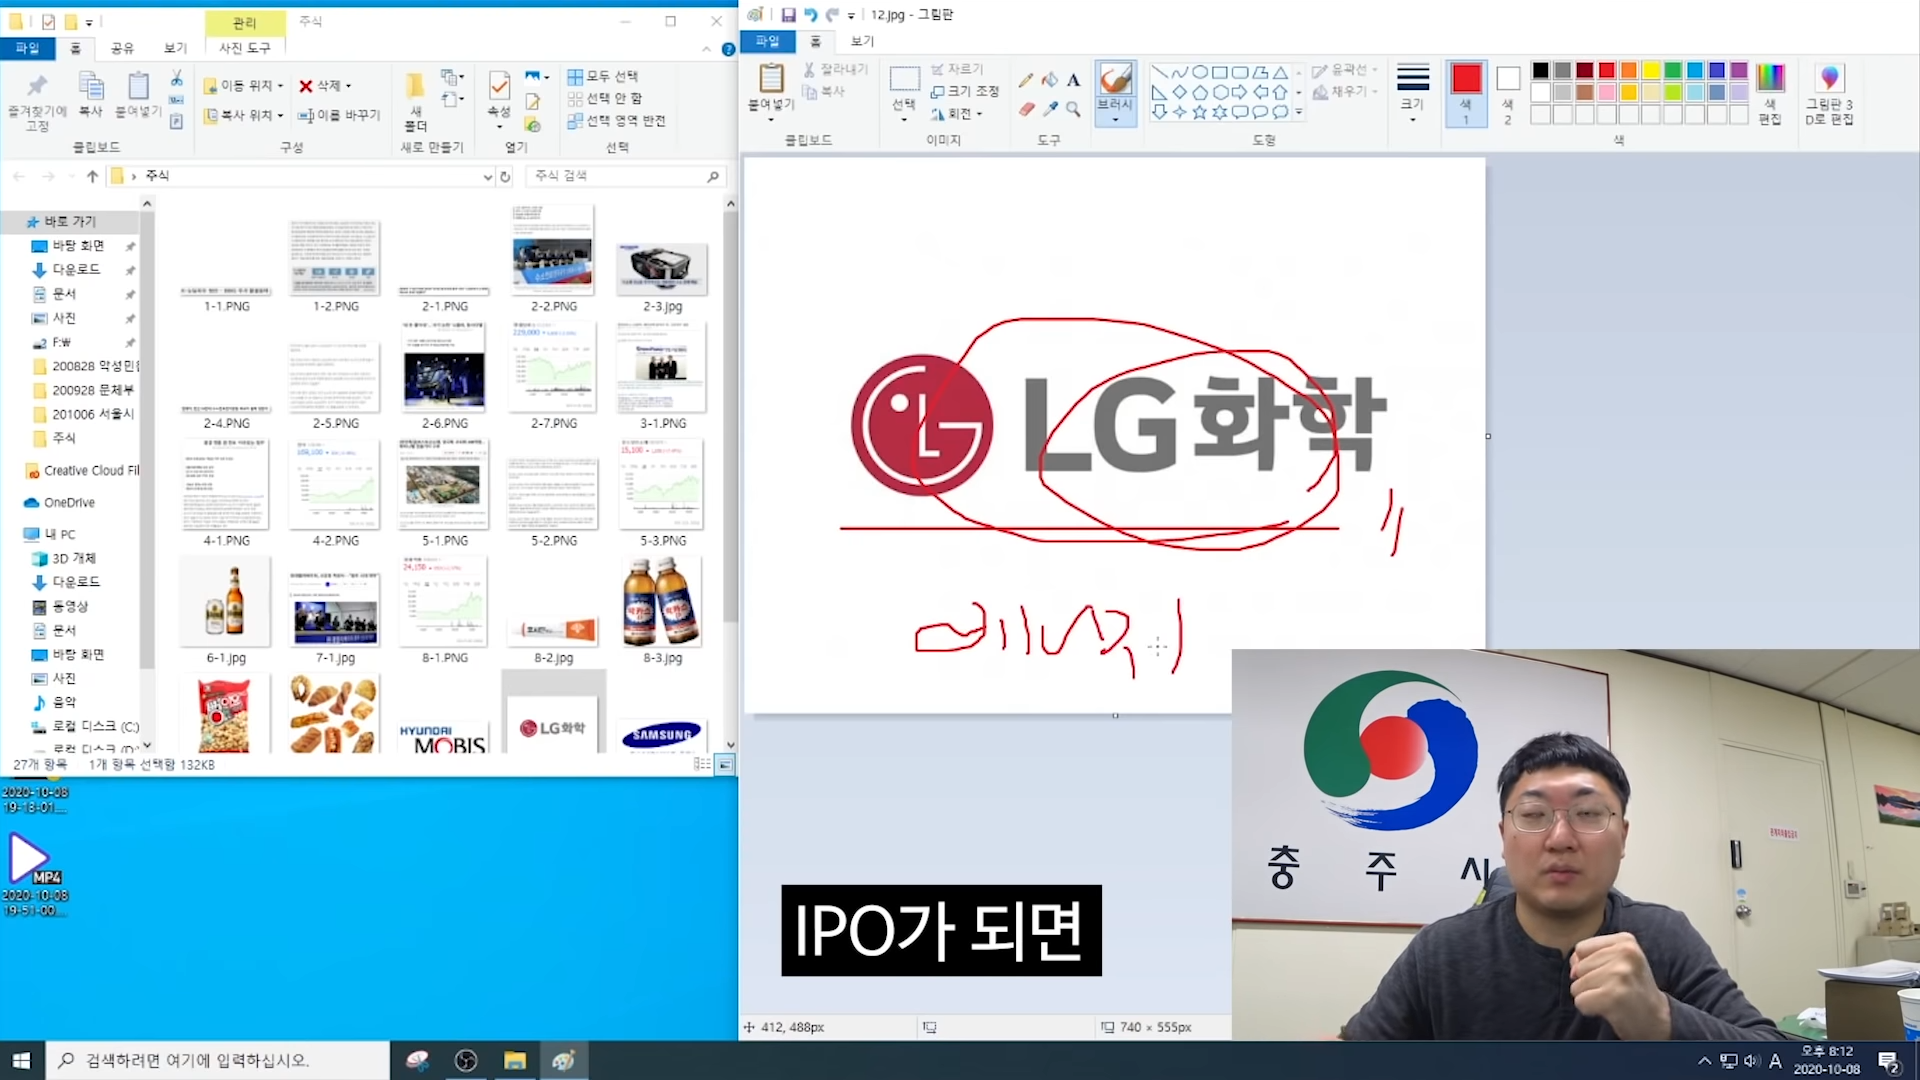Select the Magnifier tool in Paint

(1073, 109)
